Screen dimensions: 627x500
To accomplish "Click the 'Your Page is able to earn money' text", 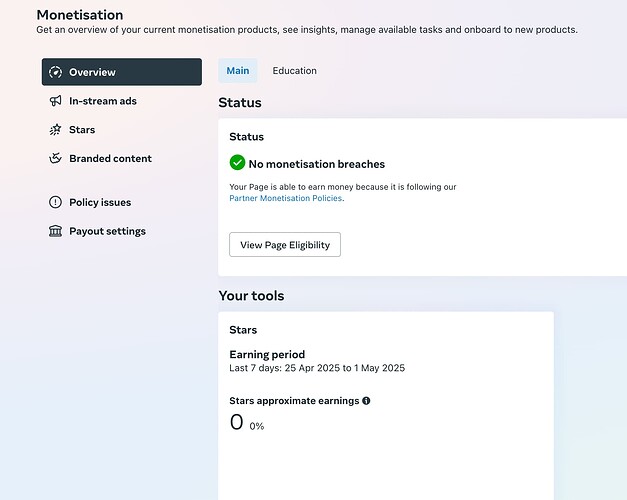I will [x=343, y=187].
